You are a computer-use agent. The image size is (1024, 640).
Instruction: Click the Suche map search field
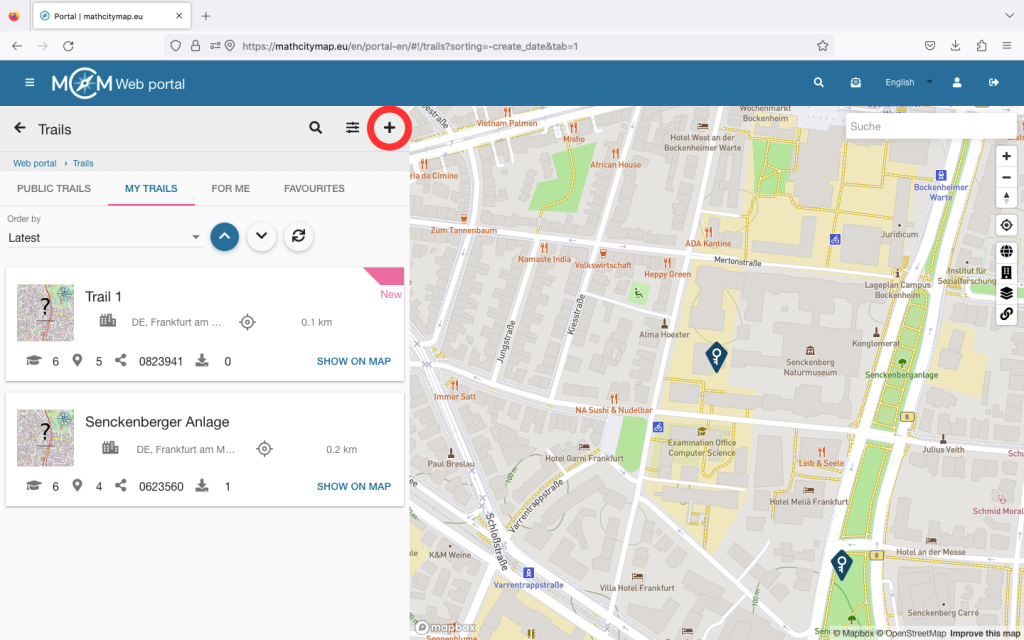pos(930,127)
